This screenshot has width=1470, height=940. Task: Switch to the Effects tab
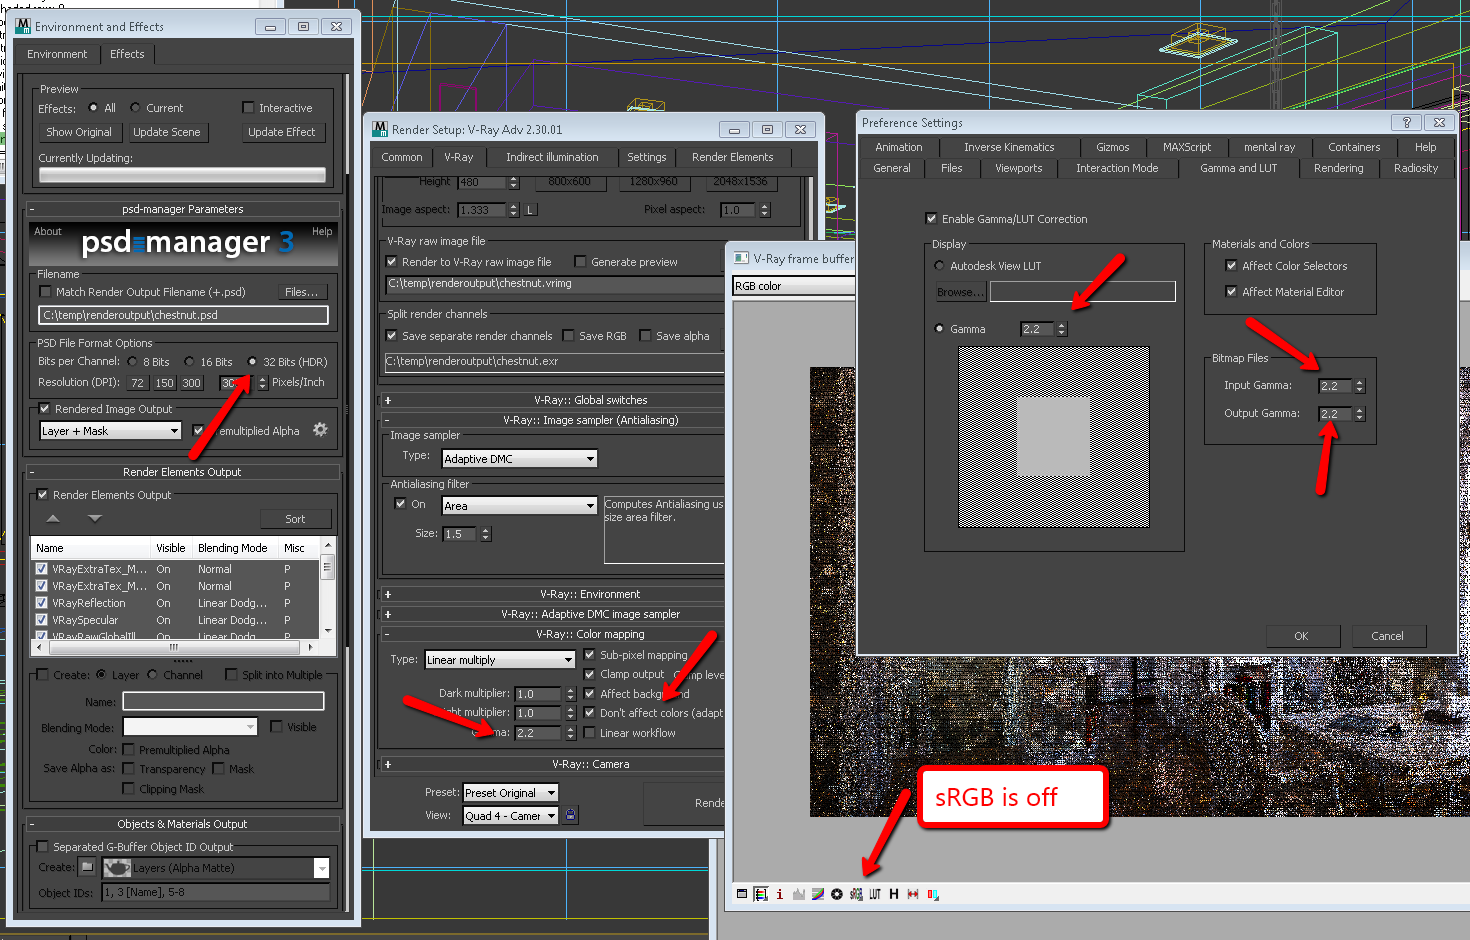pyautogui.click(x=127, y=54)
